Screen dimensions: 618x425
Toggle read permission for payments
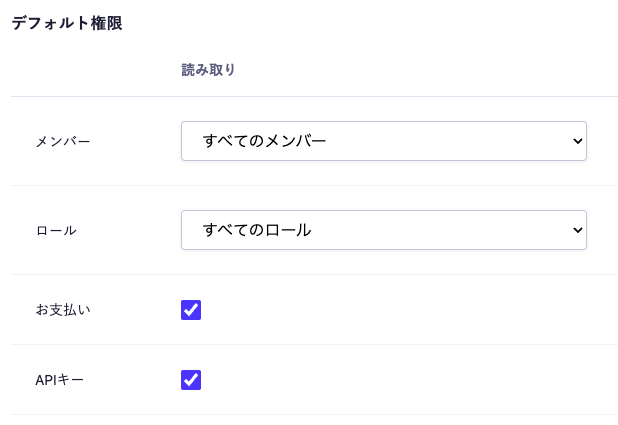pyautogui.click(x=191, y=310)
